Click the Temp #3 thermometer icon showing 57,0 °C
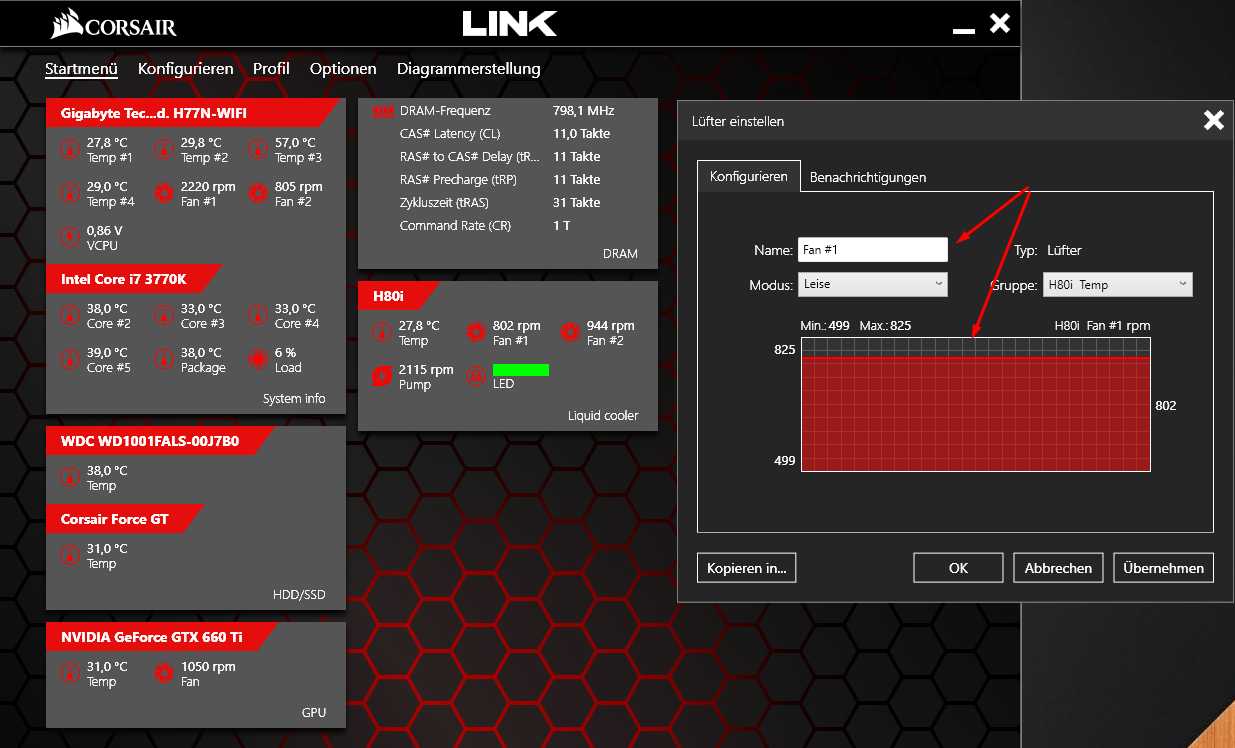 [x=257, y=150]
